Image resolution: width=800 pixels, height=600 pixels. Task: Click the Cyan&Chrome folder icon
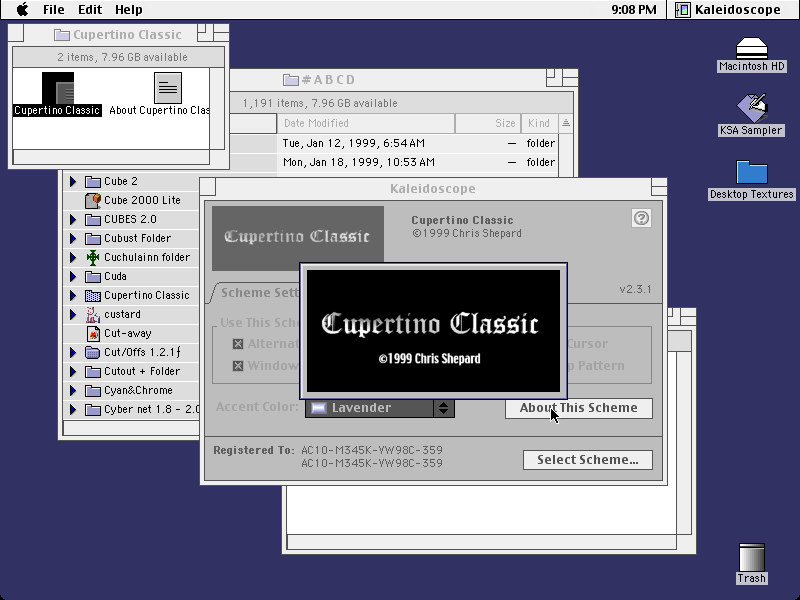(x=93, y=391)
